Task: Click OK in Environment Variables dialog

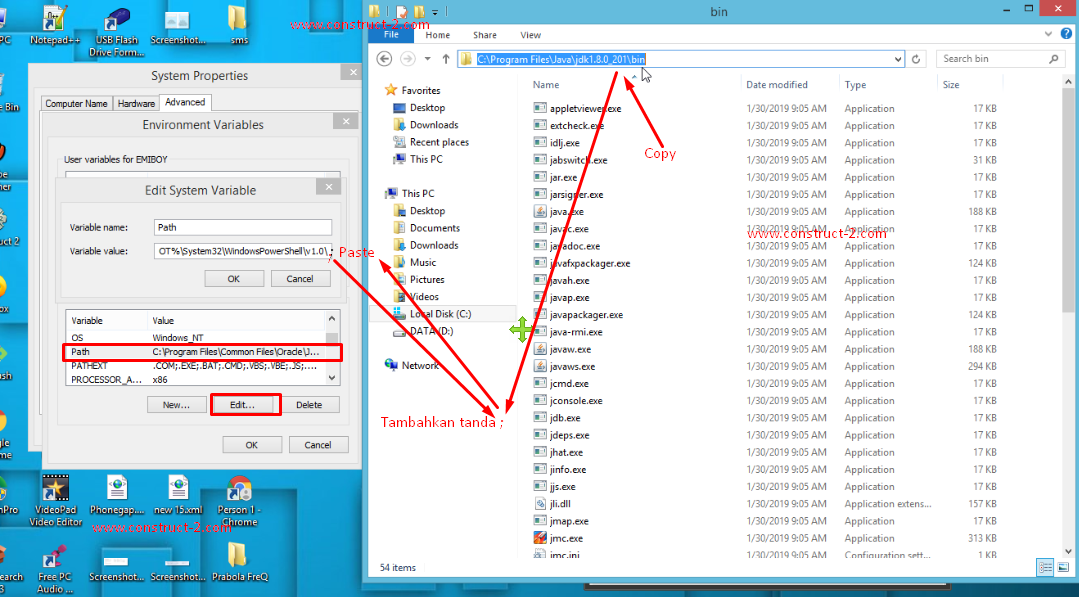Action: click(252, 445)
